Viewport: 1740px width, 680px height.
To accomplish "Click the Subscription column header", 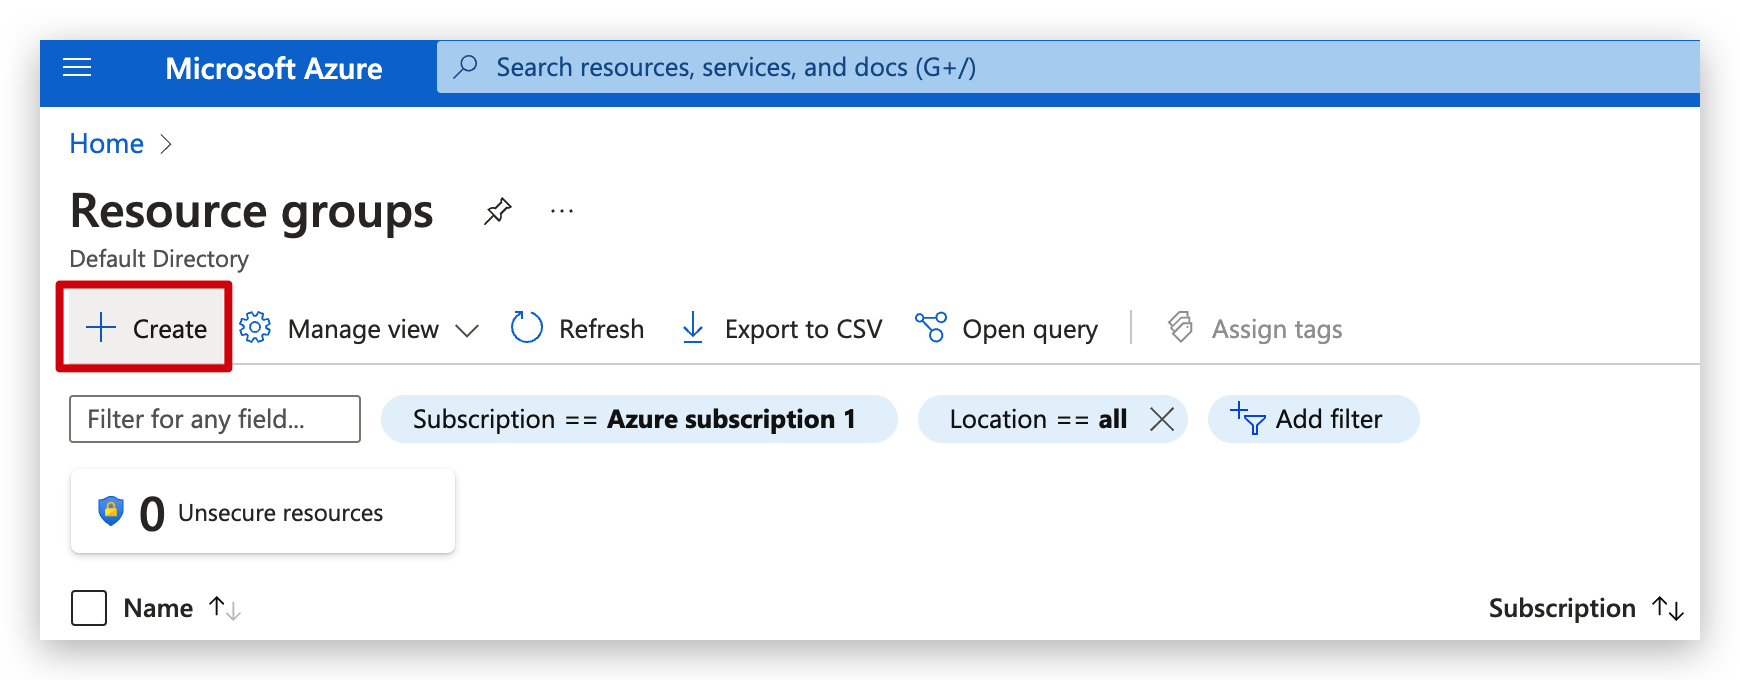I will [x=1562, y=608].
